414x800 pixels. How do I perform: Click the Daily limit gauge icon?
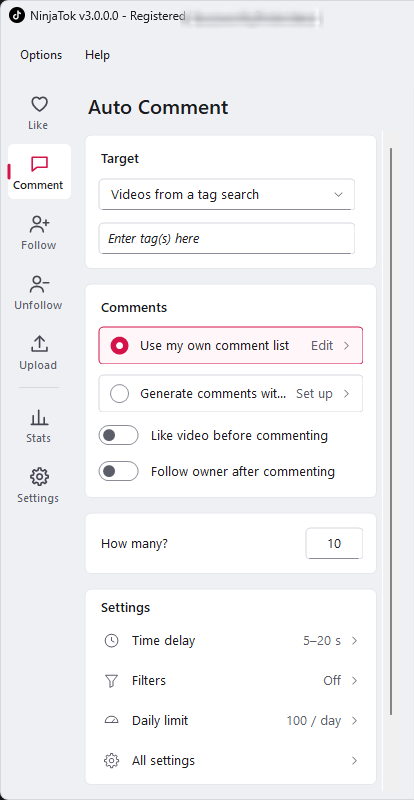pyautogui.click(x=111, y=720)
